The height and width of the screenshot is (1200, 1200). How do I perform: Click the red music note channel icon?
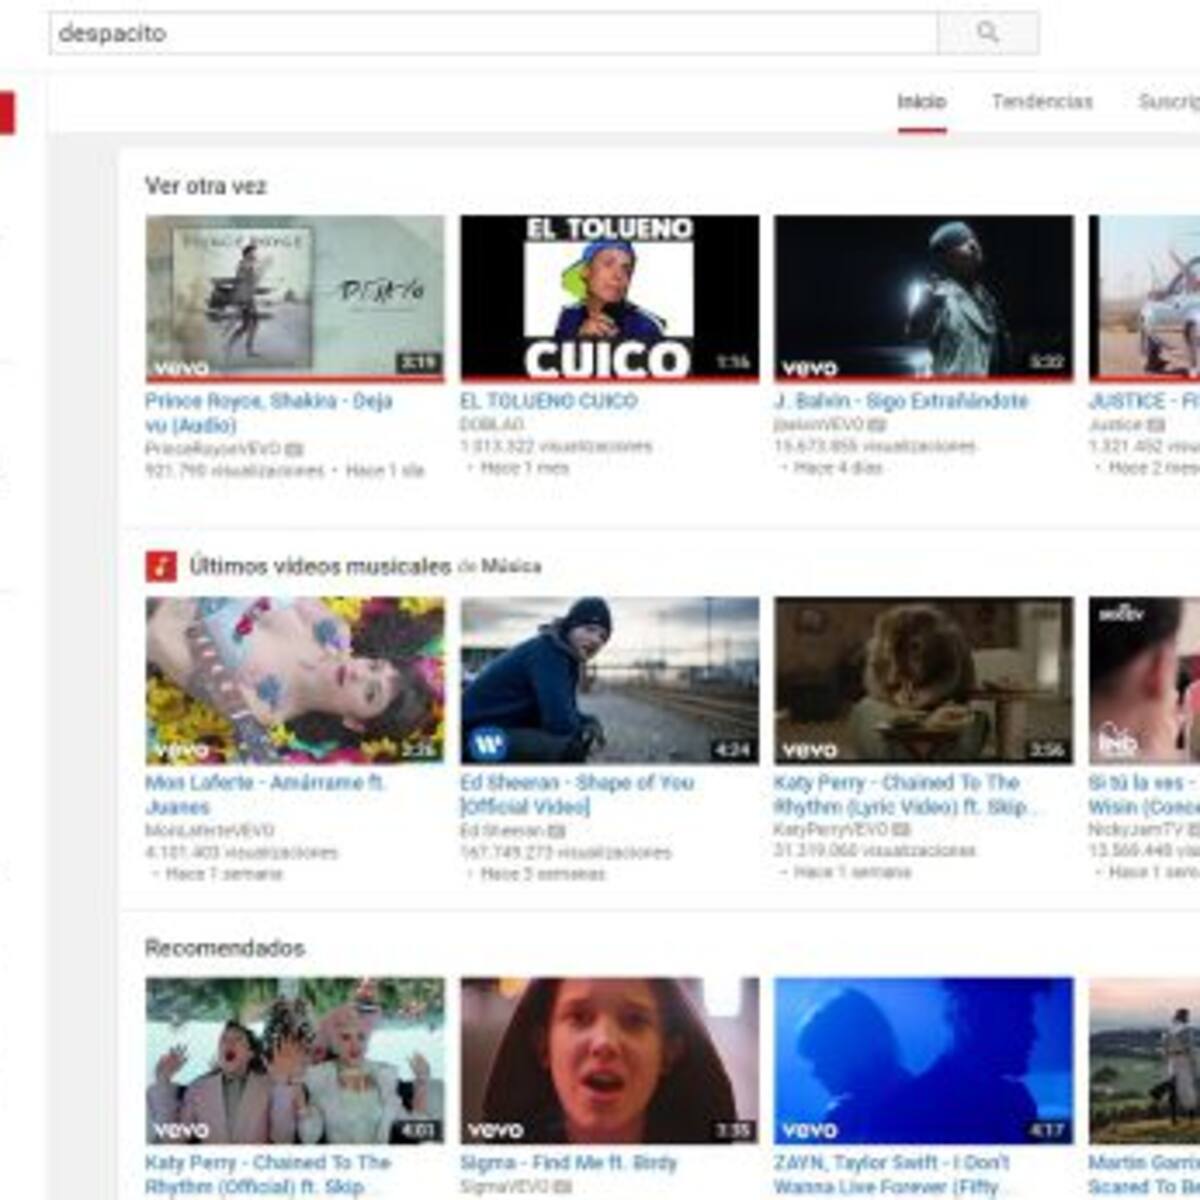coord(161,566)
